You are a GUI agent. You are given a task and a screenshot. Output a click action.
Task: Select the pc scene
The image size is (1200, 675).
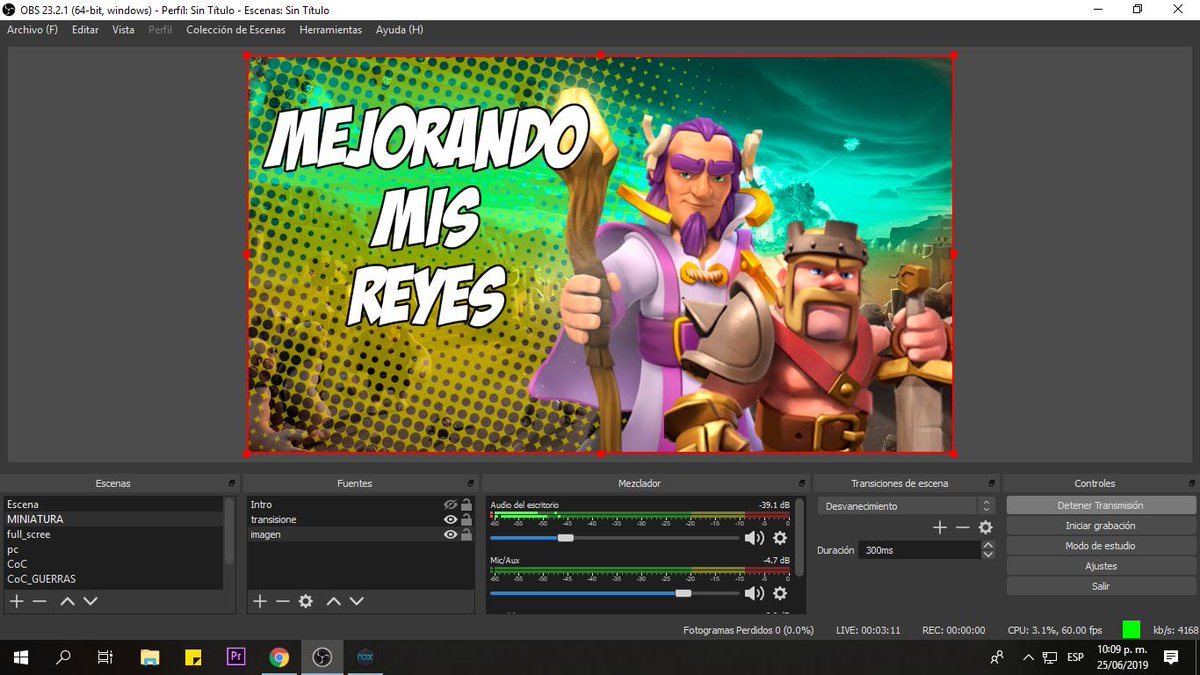click(x=113, y=550)
